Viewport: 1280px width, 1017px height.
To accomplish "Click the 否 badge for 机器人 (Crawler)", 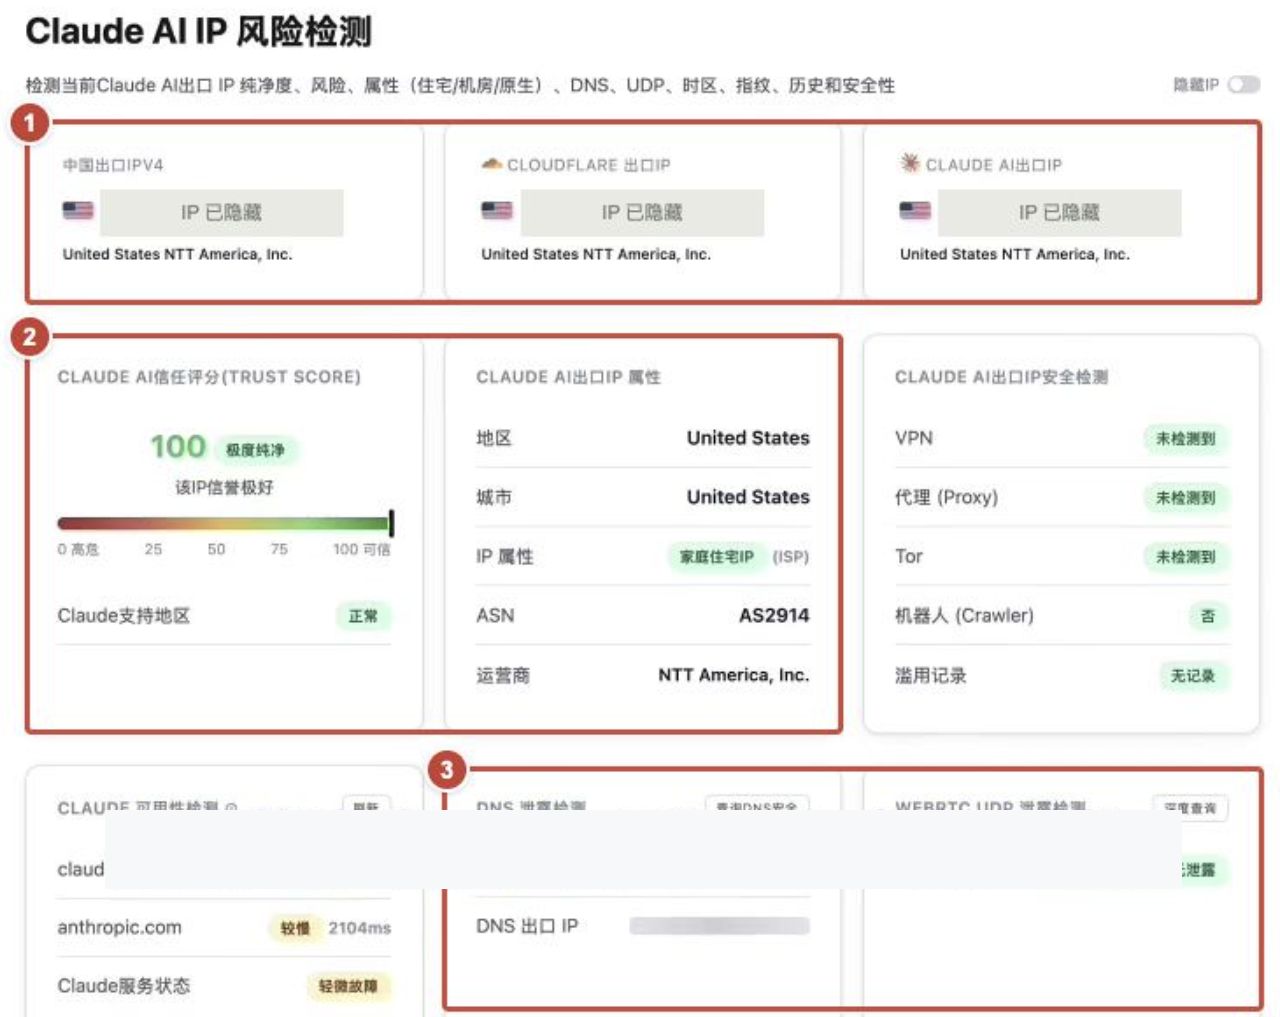I will [1208, 616].
